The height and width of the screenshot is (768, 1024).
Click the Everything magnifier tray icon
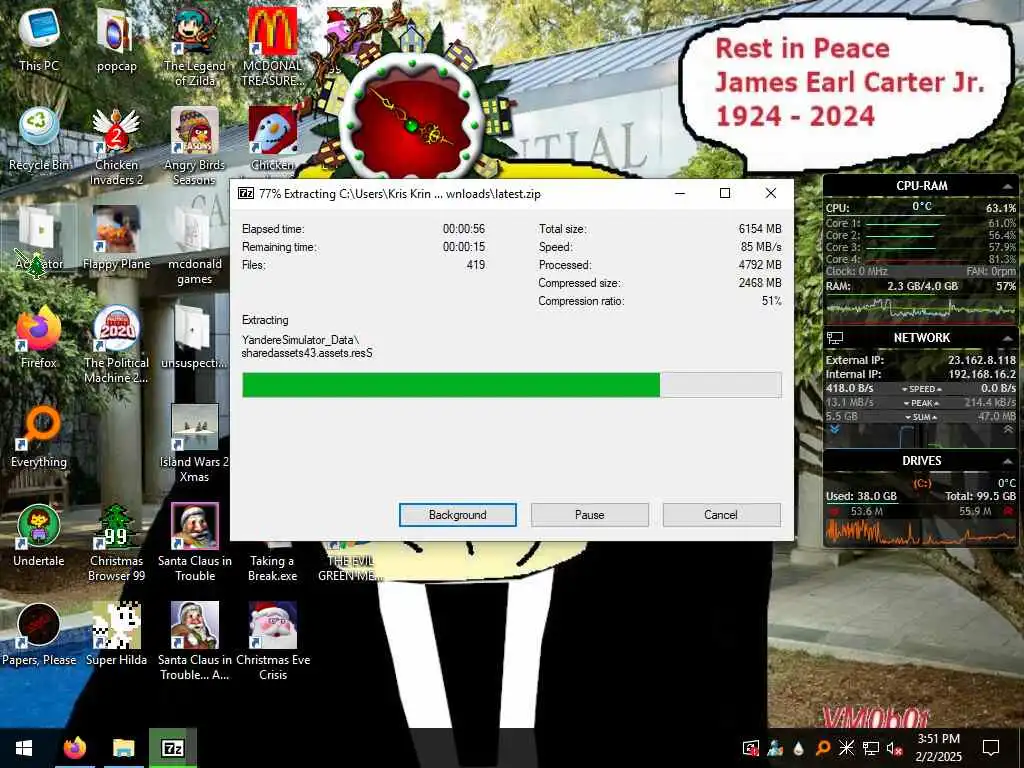pos(823,748)
